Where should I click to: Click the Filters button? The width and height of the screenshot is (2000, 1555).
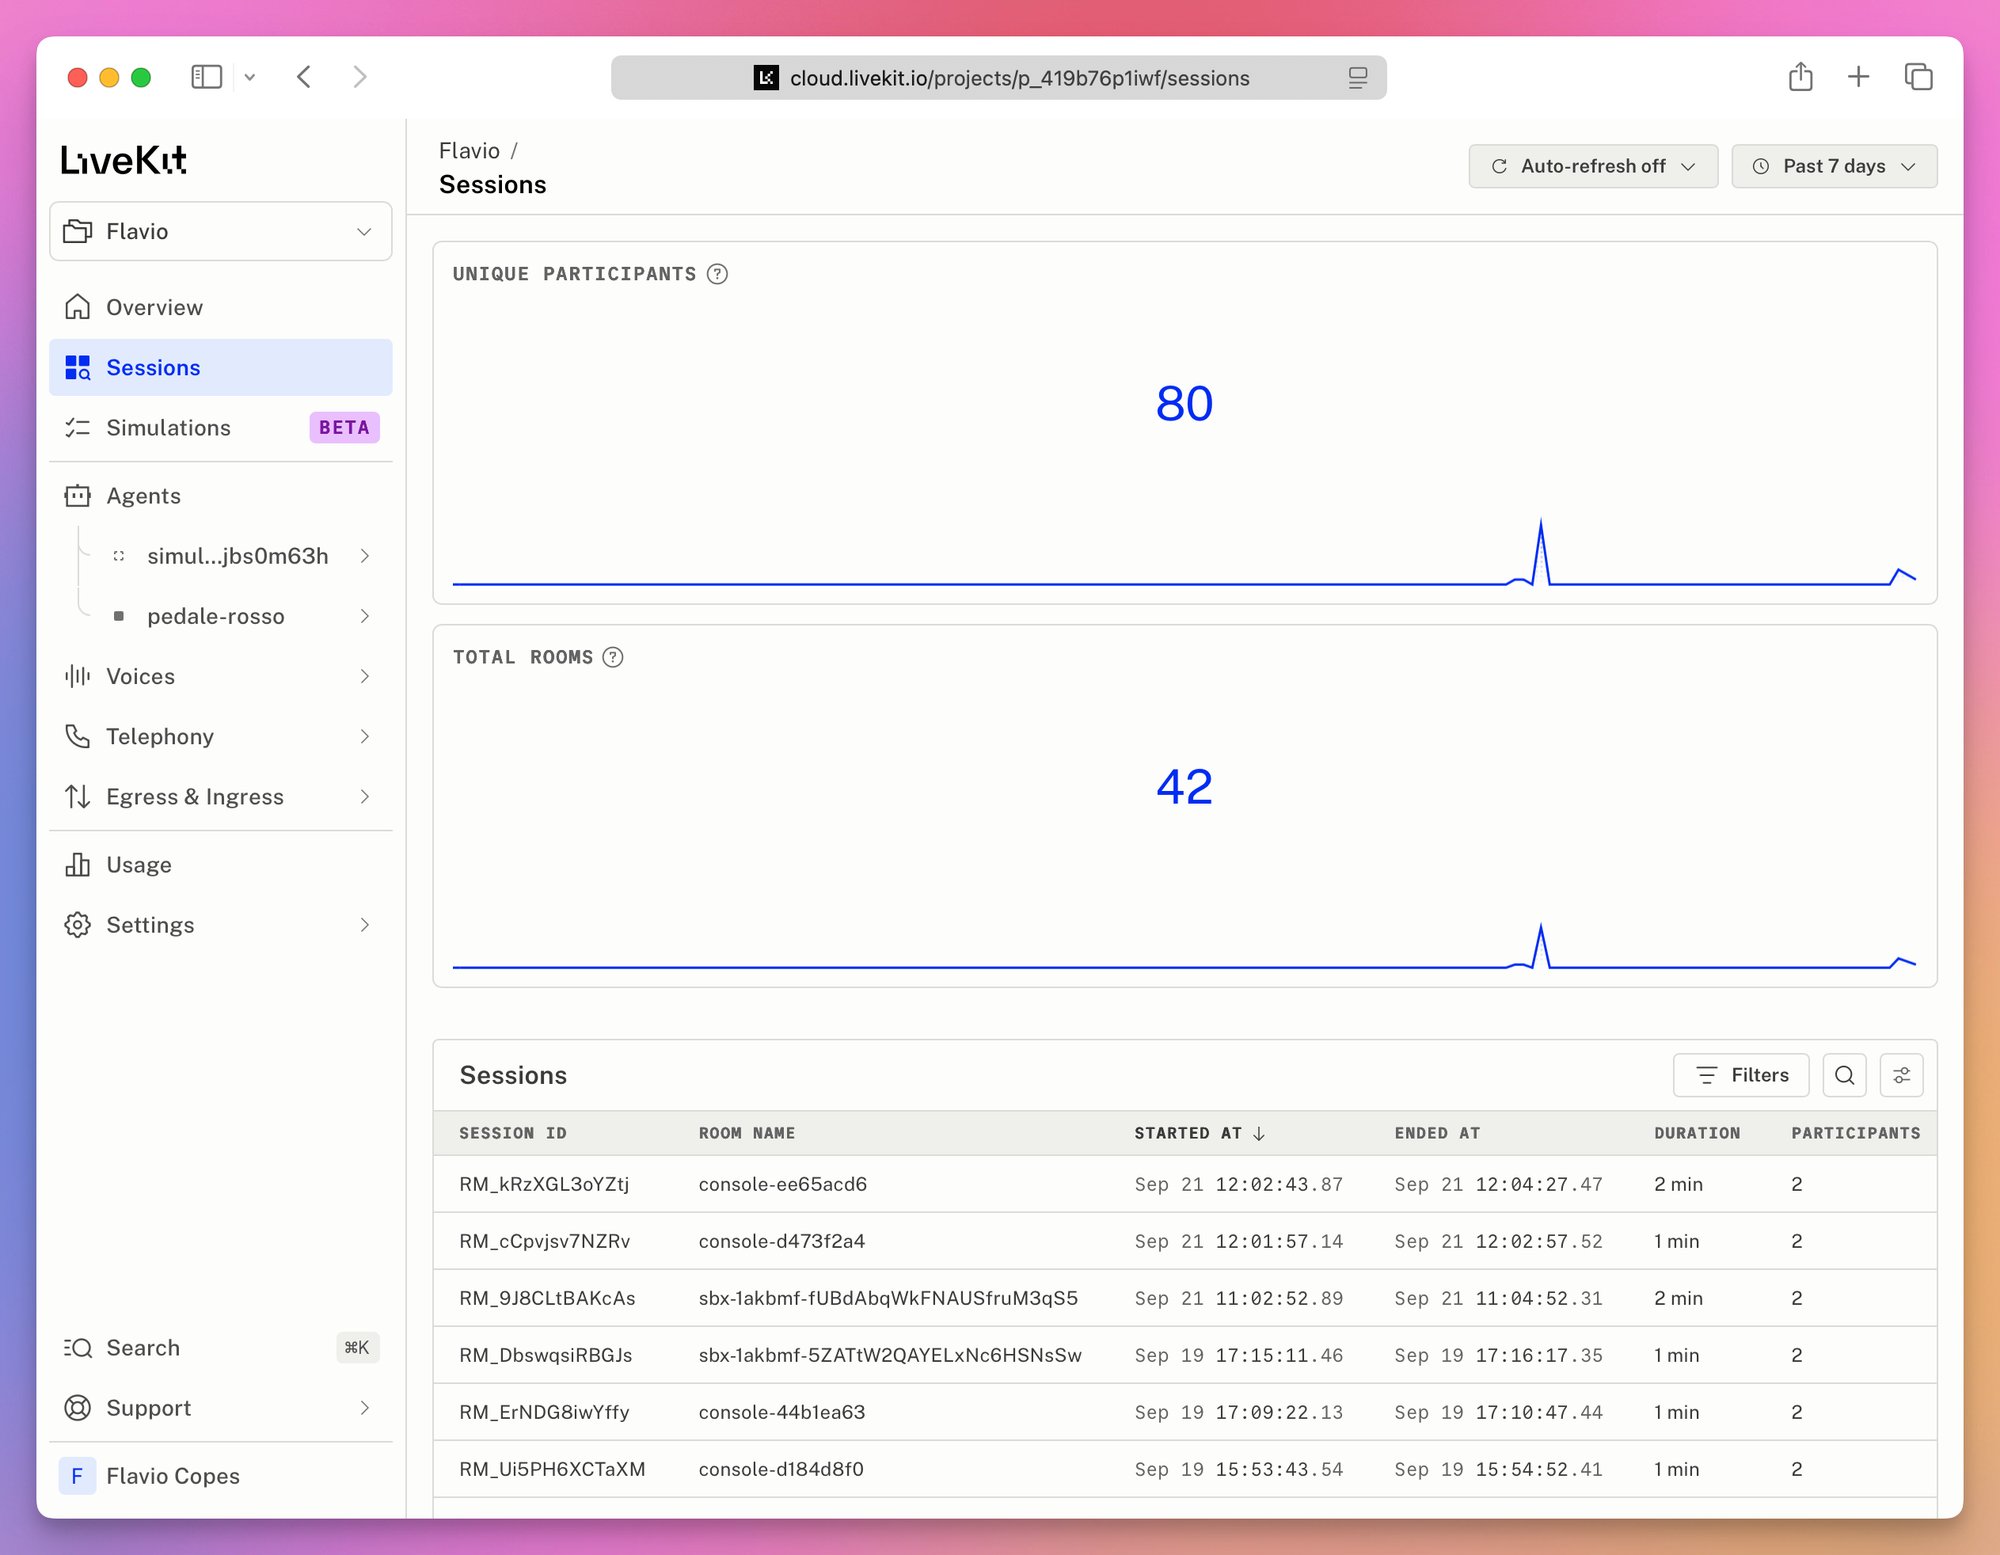[1741, 1075]
